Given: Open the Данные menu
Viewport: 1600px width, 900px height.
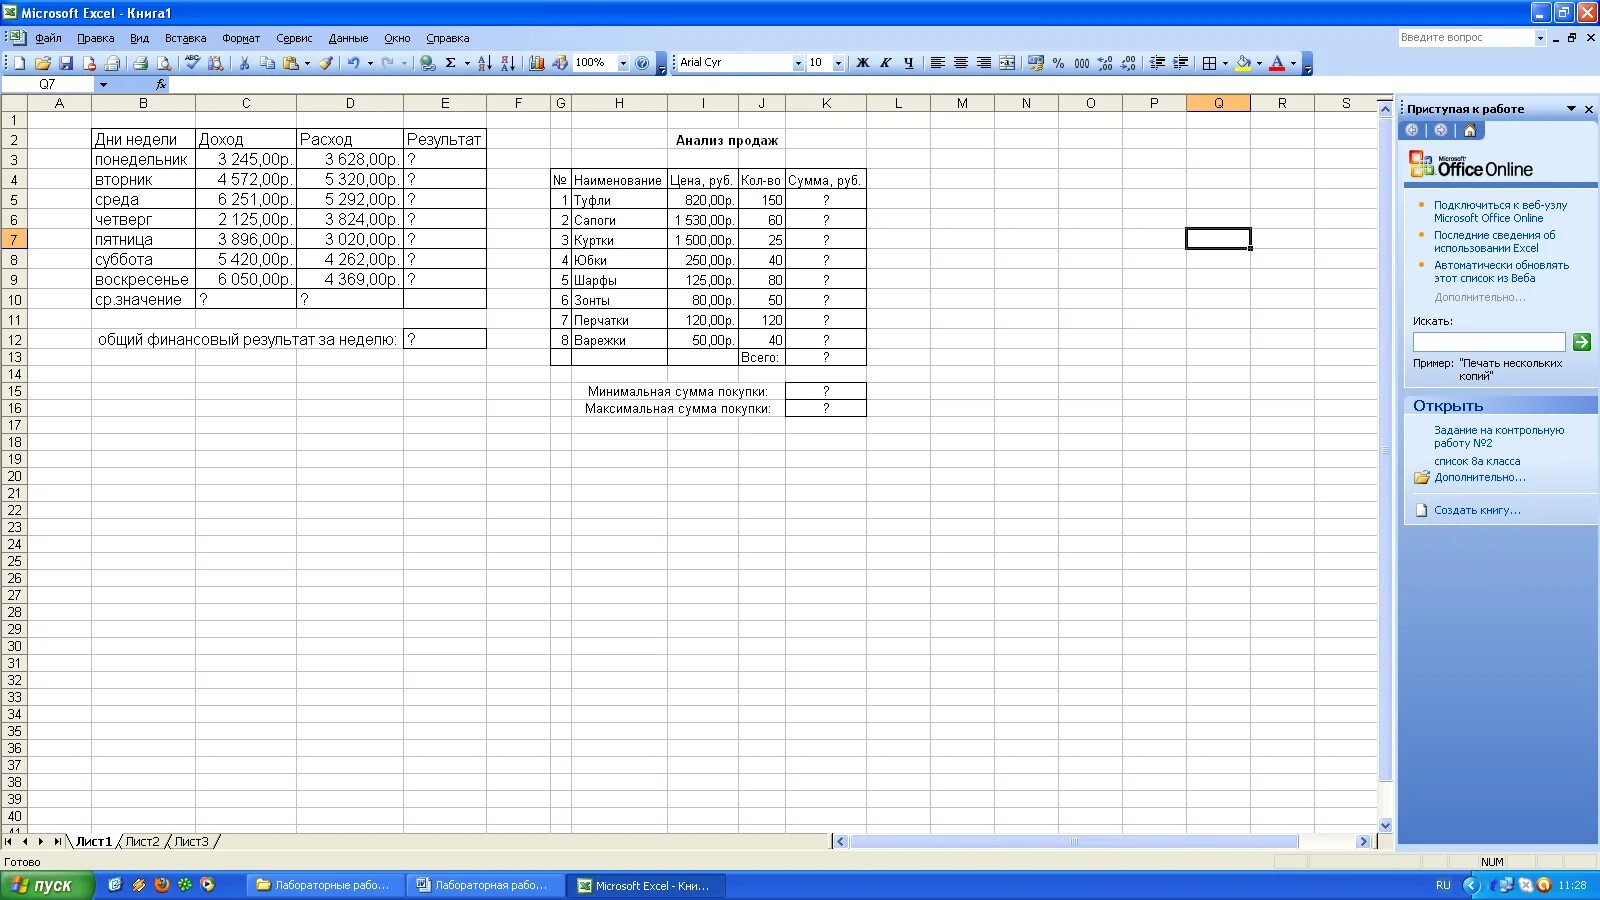Looking at the screenshot, I should tap(348, 38).
